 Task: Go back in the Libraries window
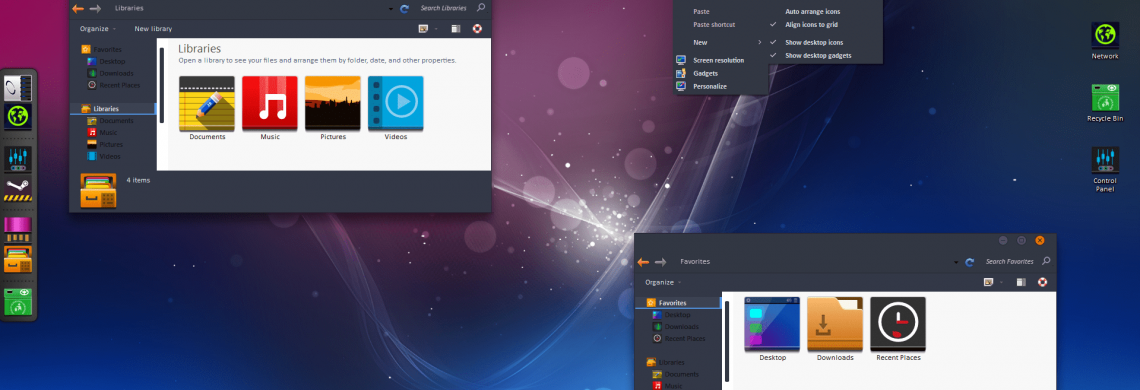[x=78, y=9]
